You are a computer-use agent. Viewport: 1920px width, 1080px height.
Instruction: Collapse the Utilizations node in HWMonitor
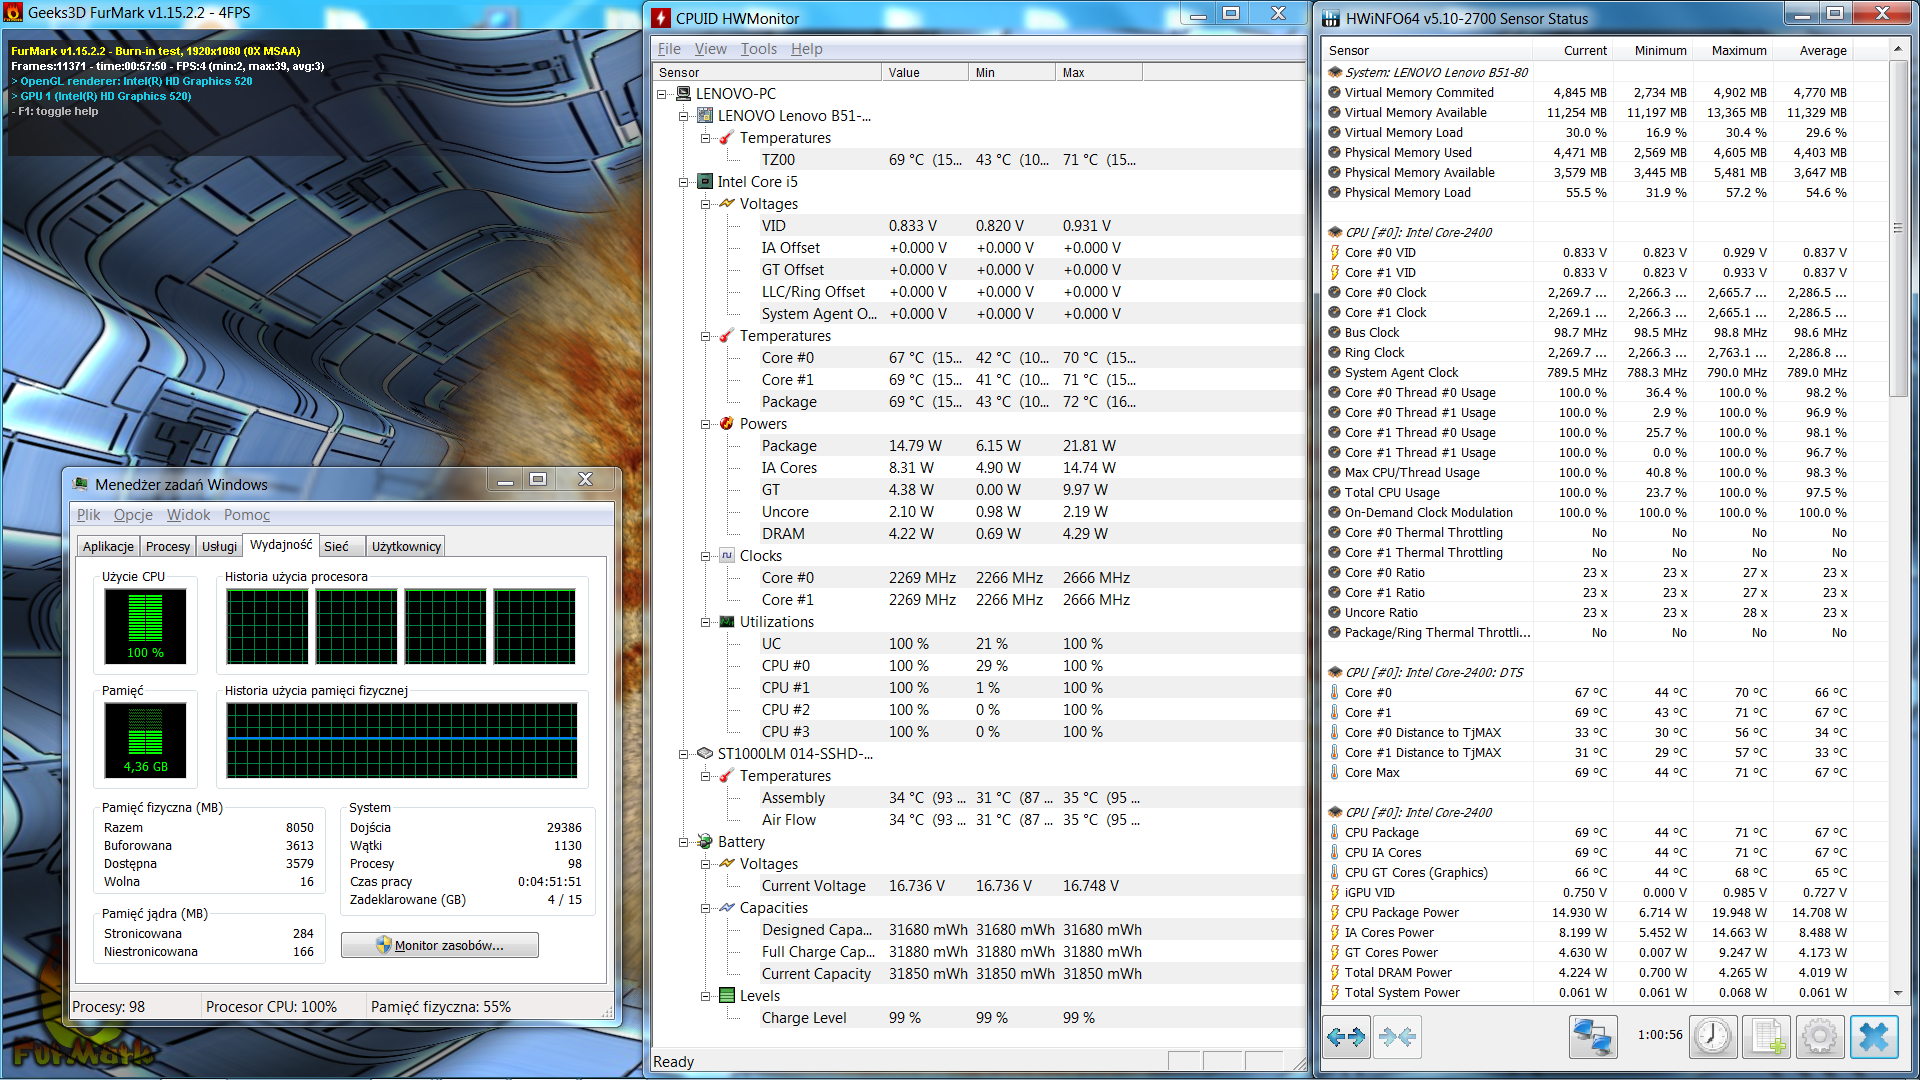pyautogui.click(x=706, y=622)
